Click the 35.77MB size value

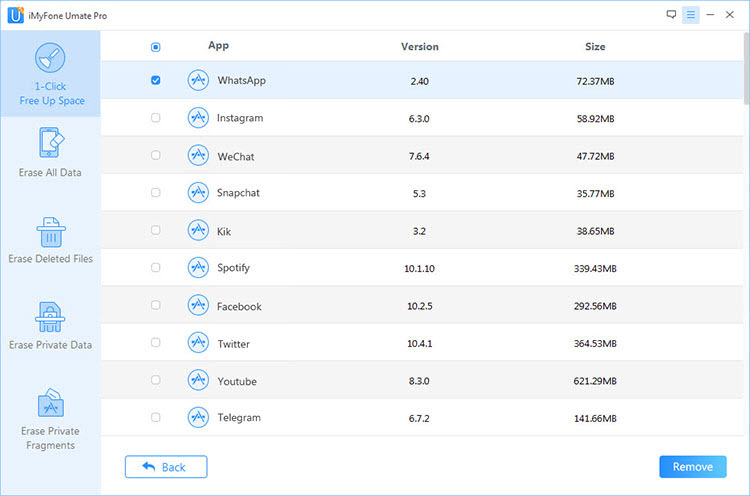pos(595,194)
